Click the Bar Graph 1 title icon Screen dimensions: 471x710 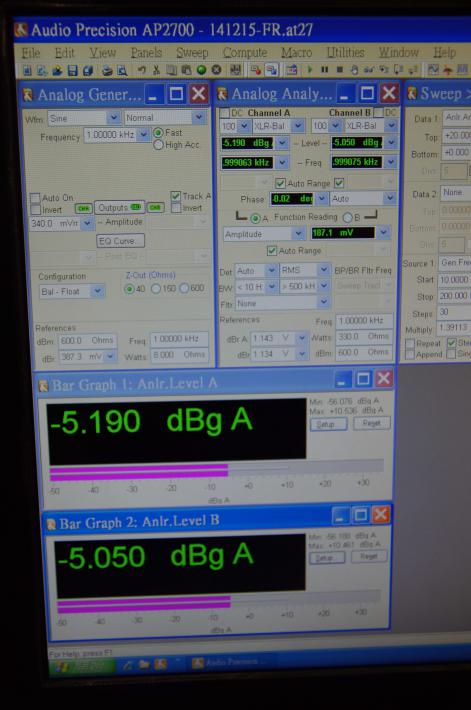click(43, 385)
